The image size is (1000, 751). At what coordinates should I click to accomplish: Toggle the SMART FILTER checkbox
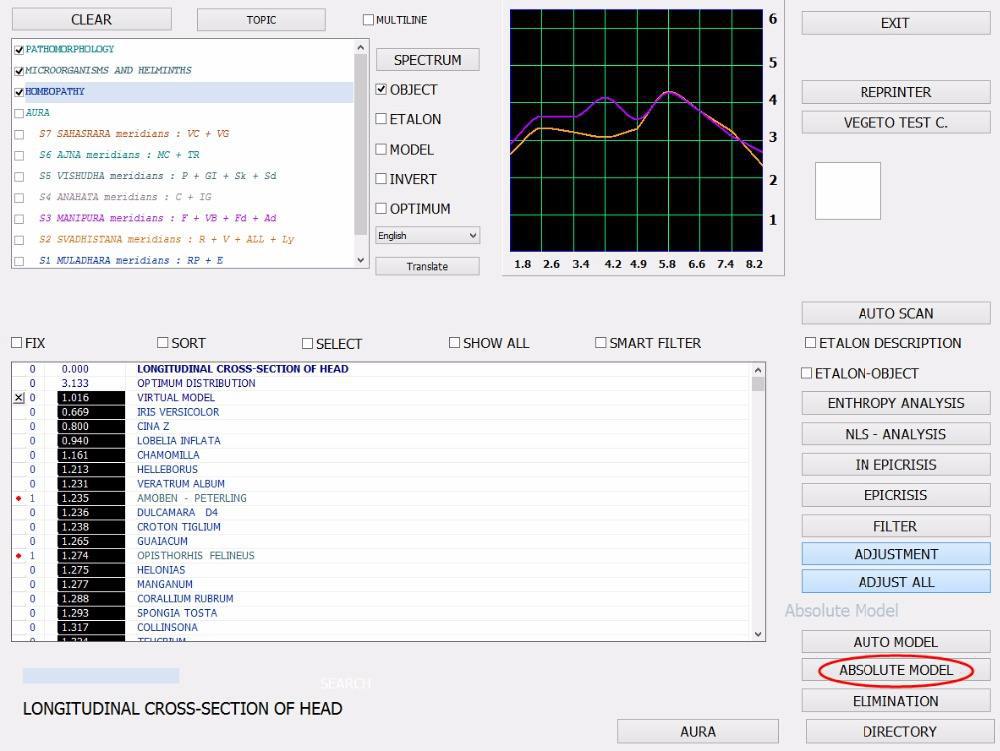click(x=601, y=343)
